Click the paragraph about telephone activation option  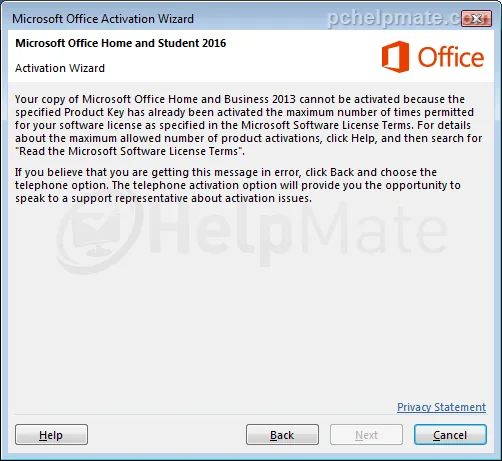[x=238, y=185]
